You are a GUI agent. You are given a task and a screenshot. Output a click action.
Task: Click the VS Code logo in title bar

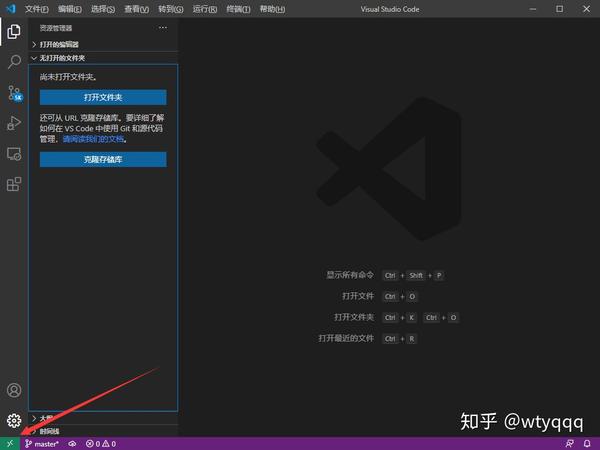point(11,8)
